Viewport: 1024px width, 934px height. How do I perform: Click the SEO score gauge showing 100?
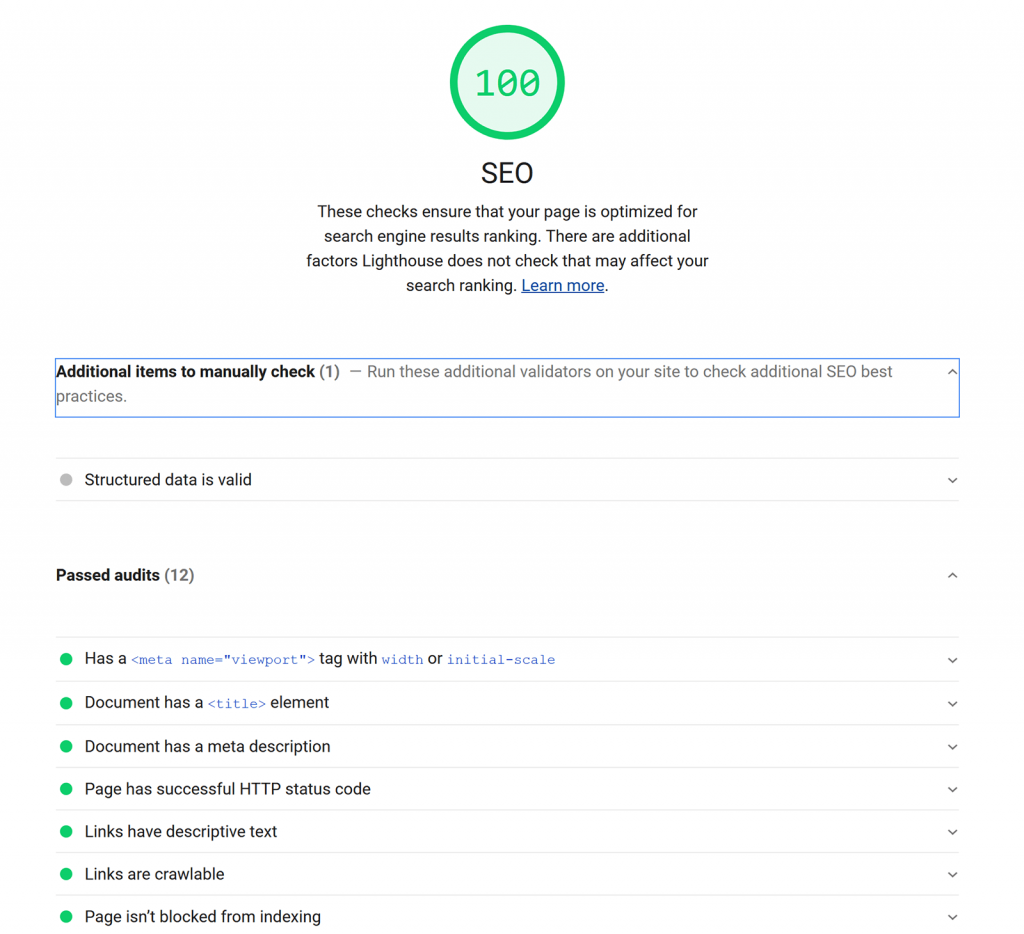(x=507, y=82)
